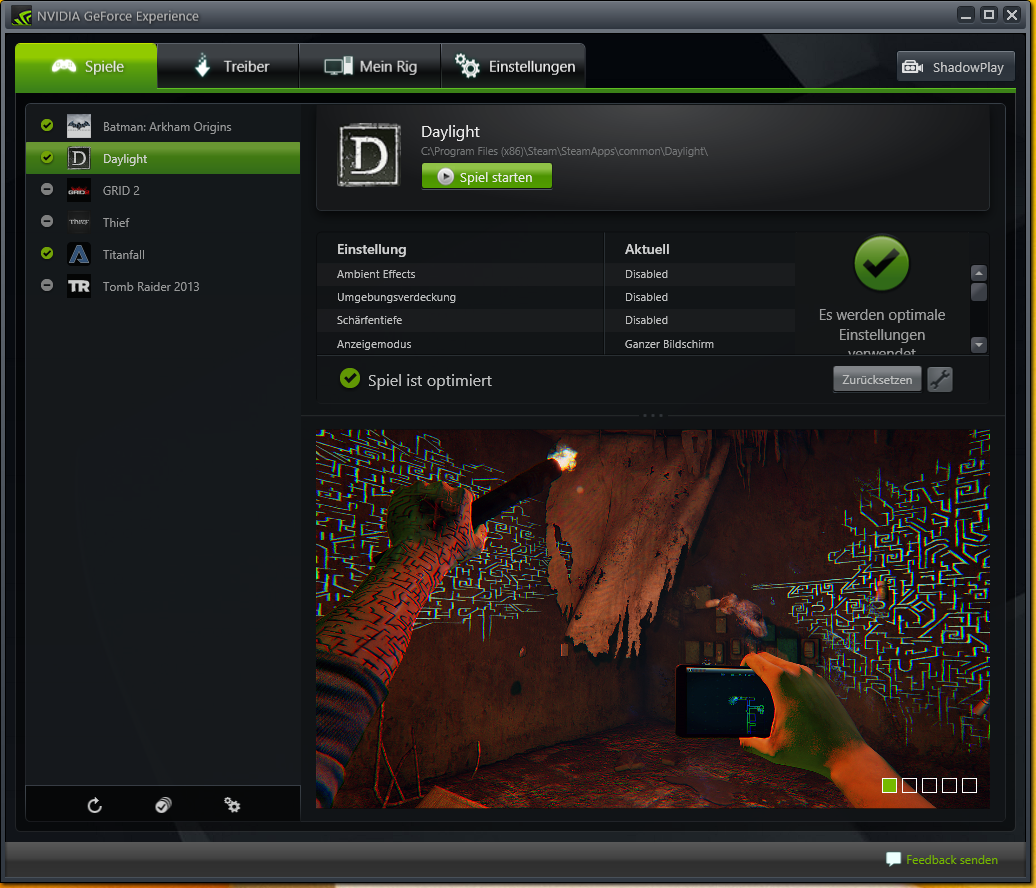The width and height of the screenshot is (1036, 888).
Task: Click the Titanfall game icon
Action: click(x=79, y=254)
